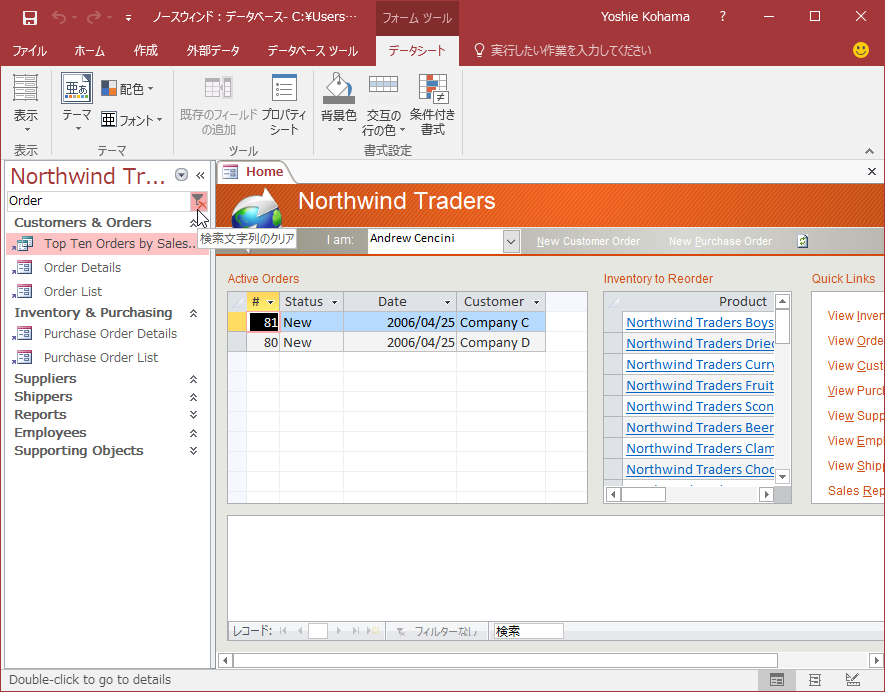
Task: Switch to Design view icon in status bar
Action: [852, 680]
